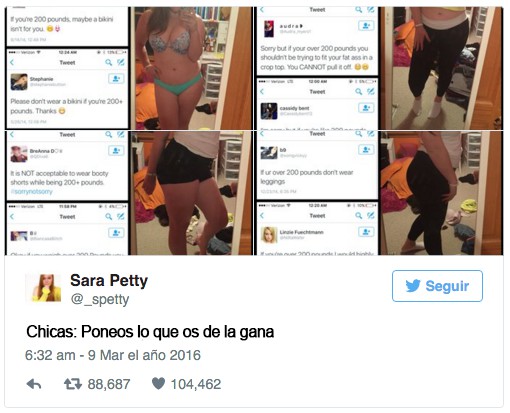
Task: Open the black shorts mirror photo
Action: point(191,193)
